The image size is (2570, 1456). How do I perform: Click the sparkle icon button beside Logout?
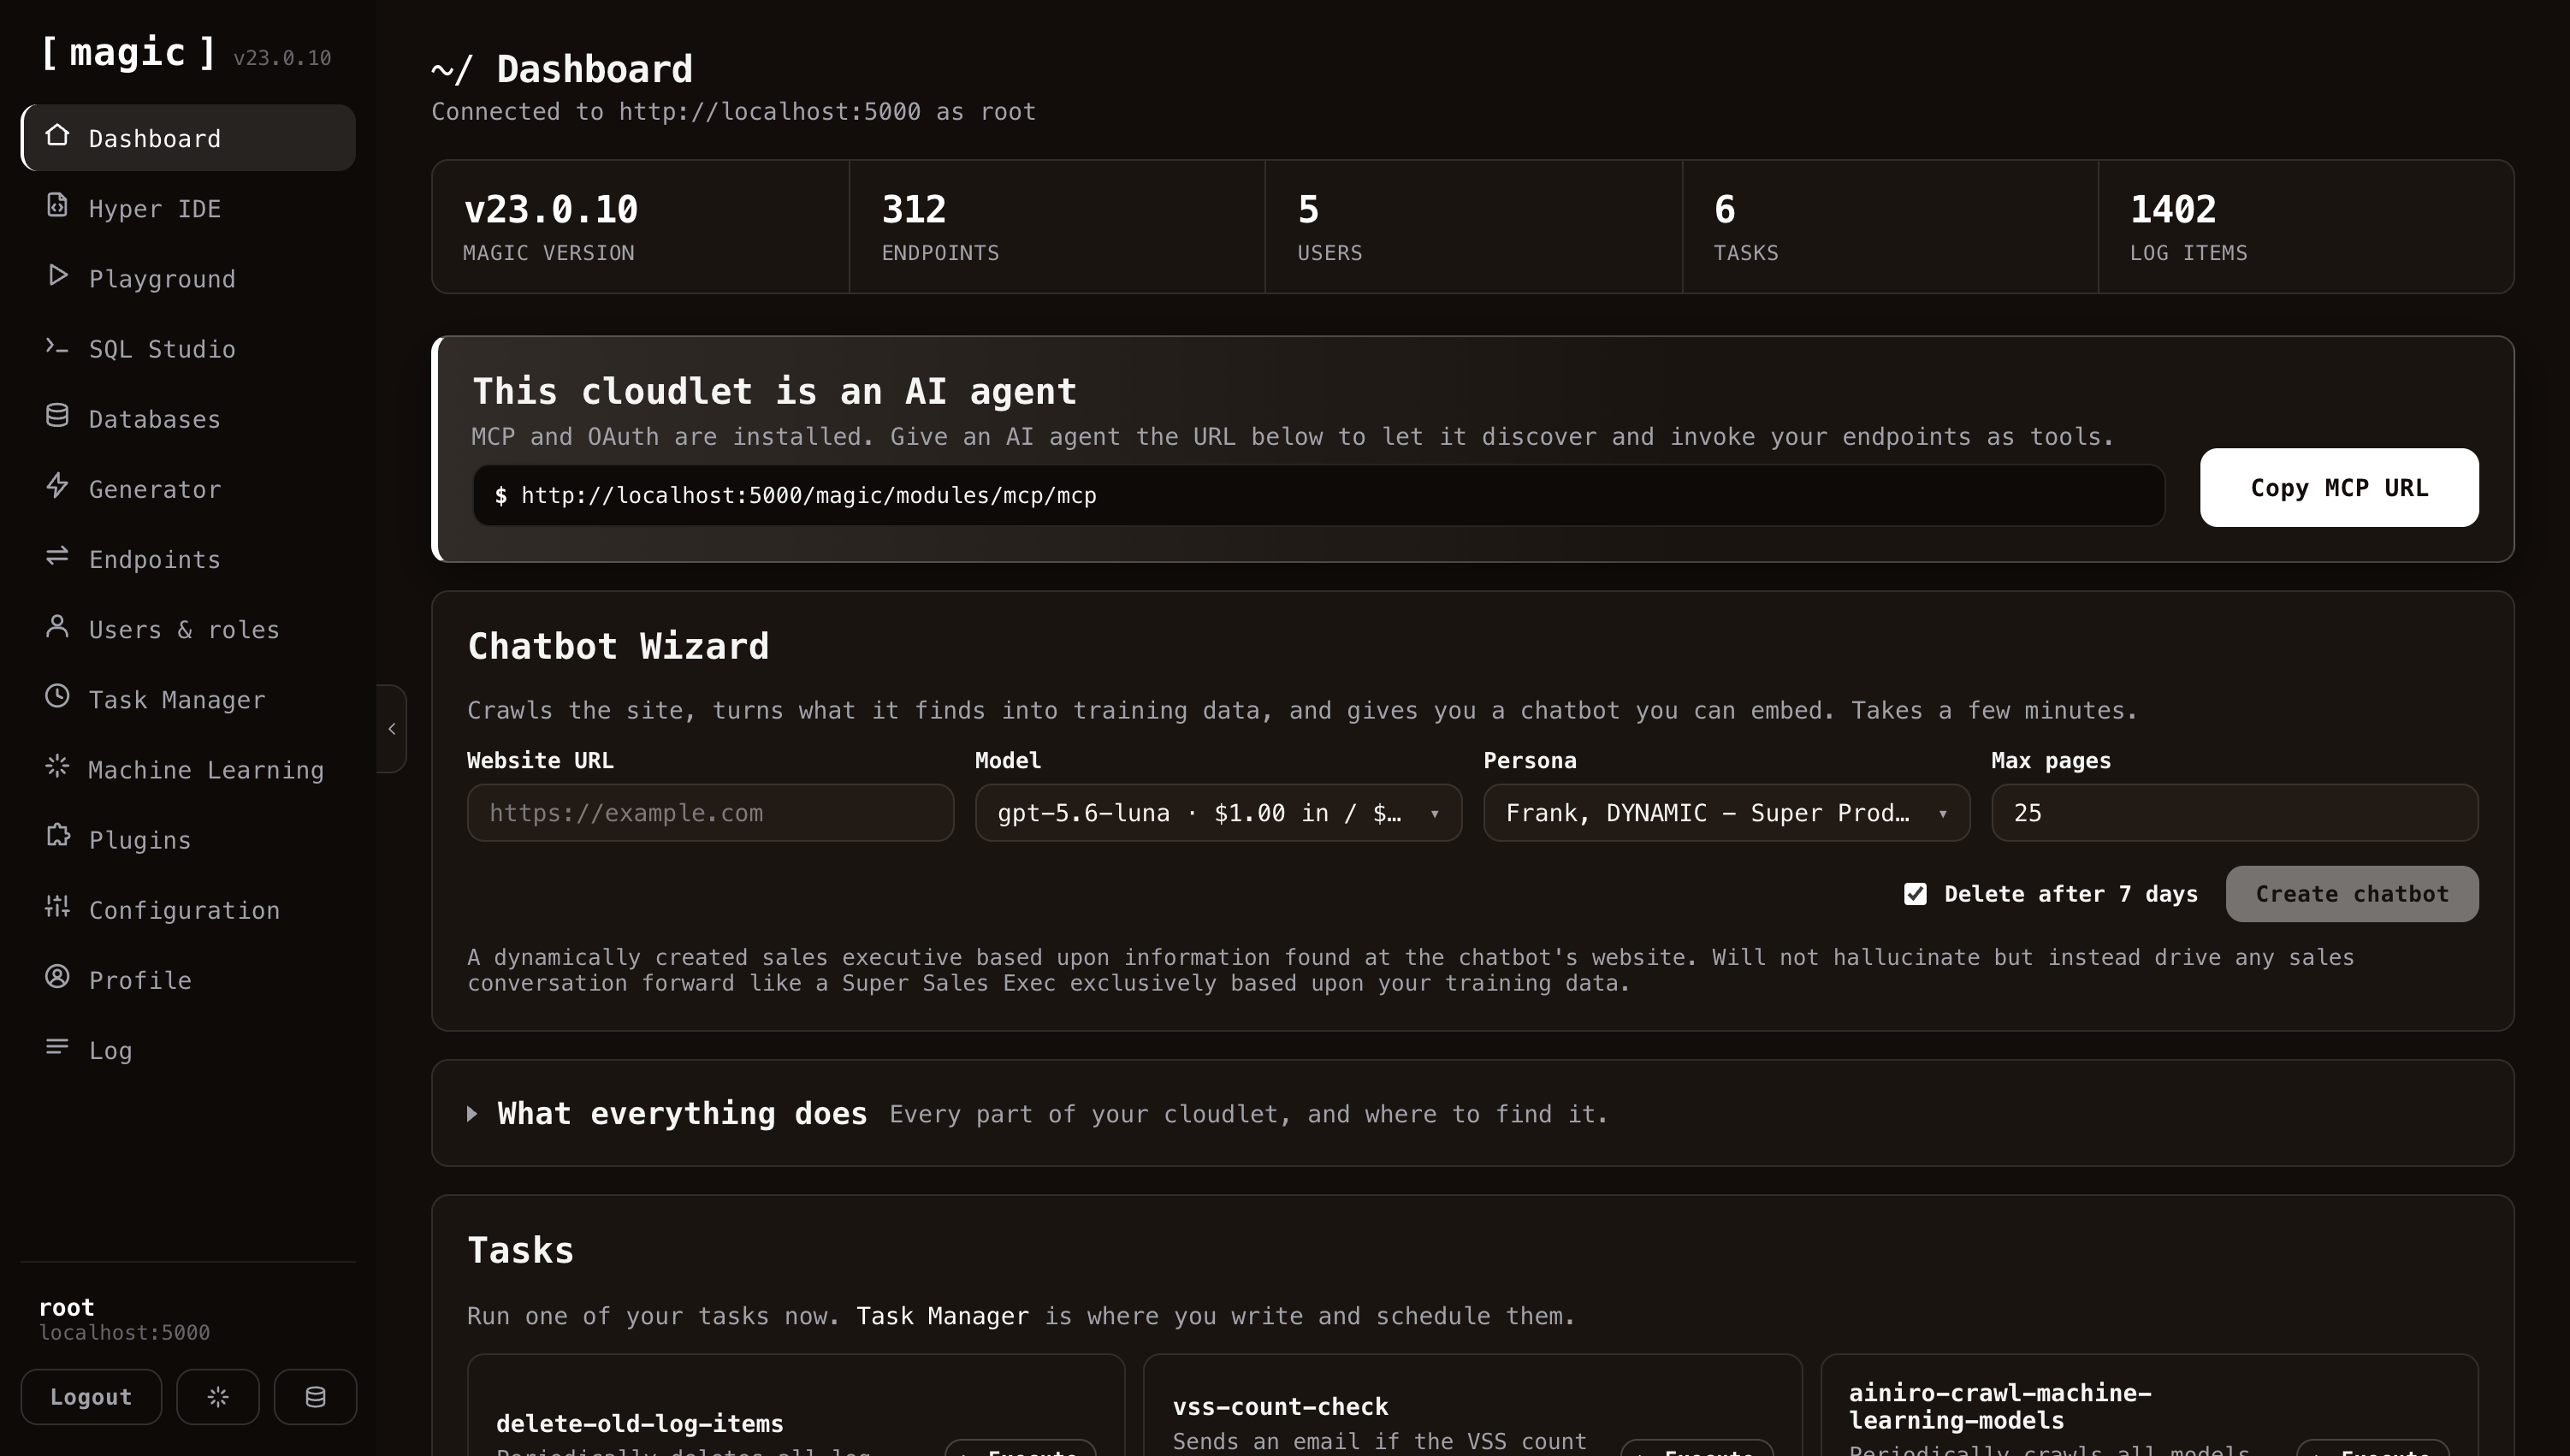tap(218, 1396)
